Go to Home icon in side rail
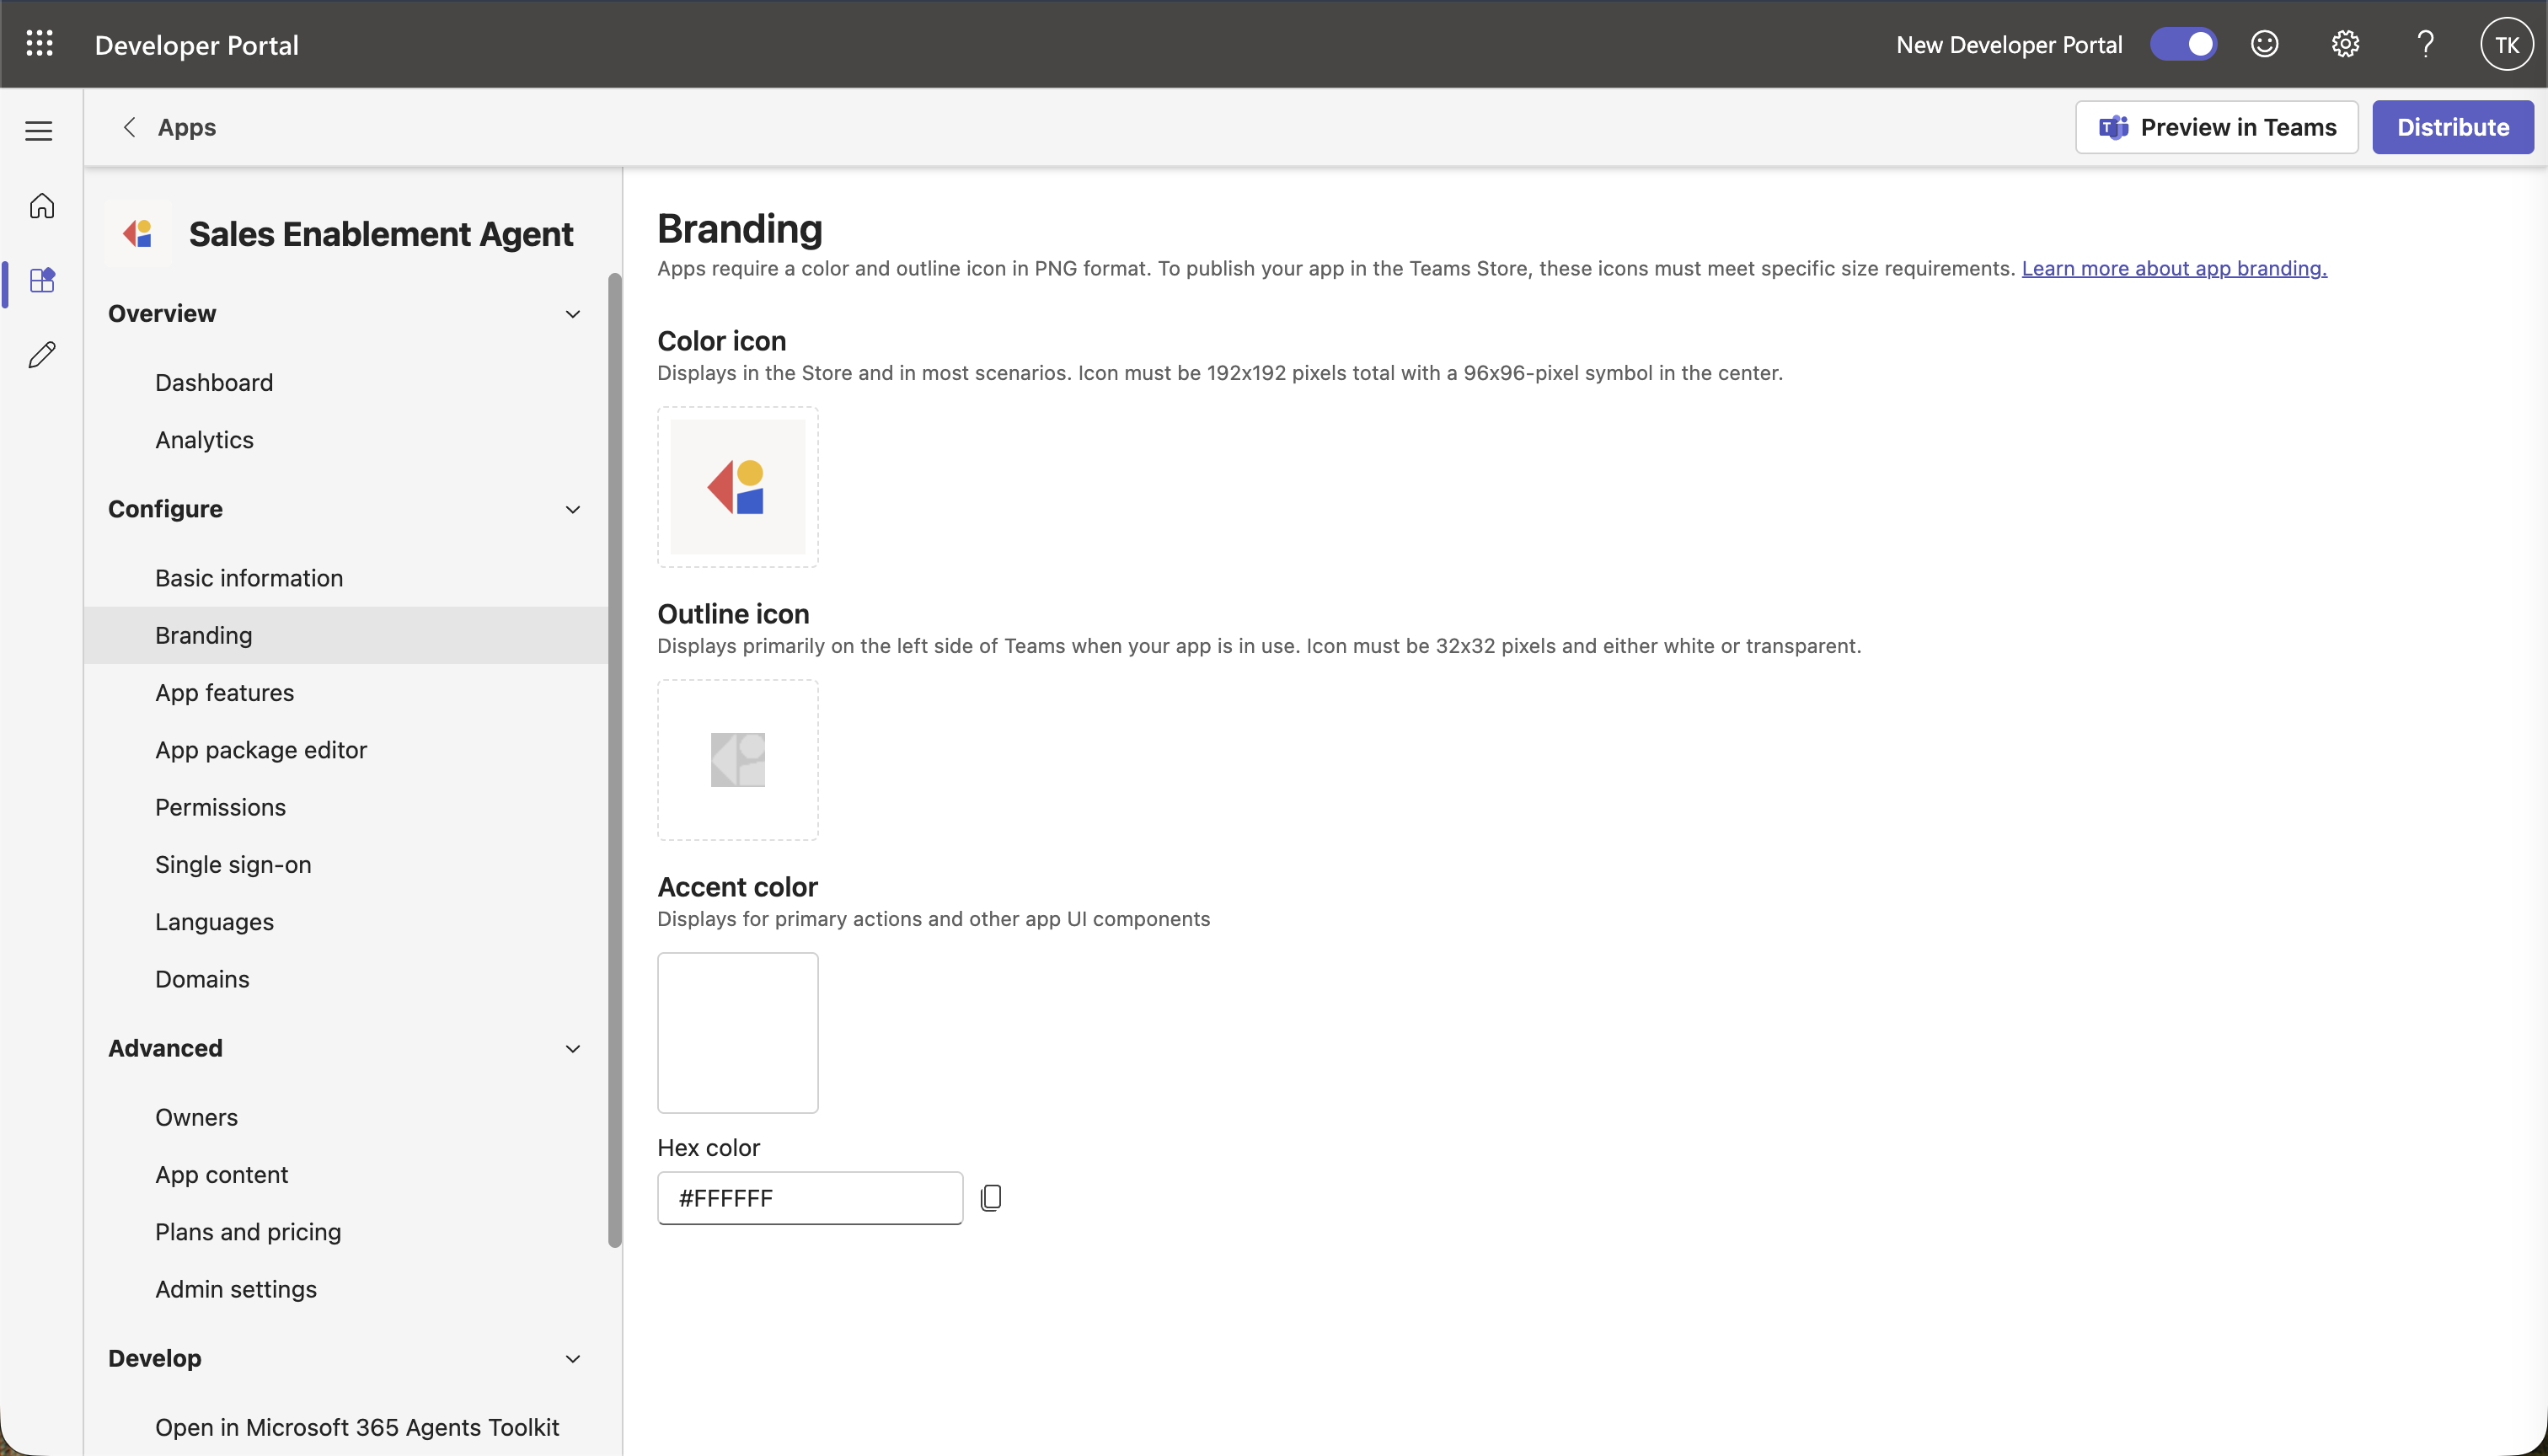Image resolution: width=2548 pixels, height=1456 pixels. (41, 206)
